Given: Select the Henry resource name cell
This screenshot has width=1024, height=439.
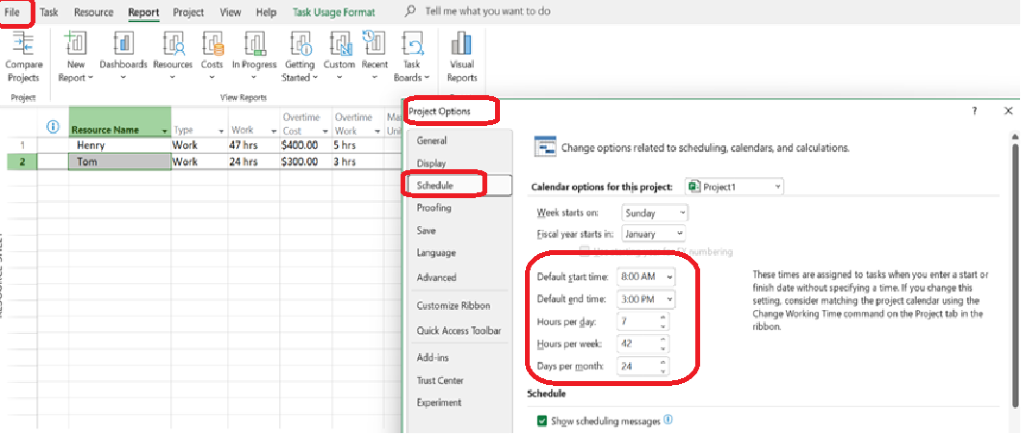Looking at the screenshot, I should (120, 146).
